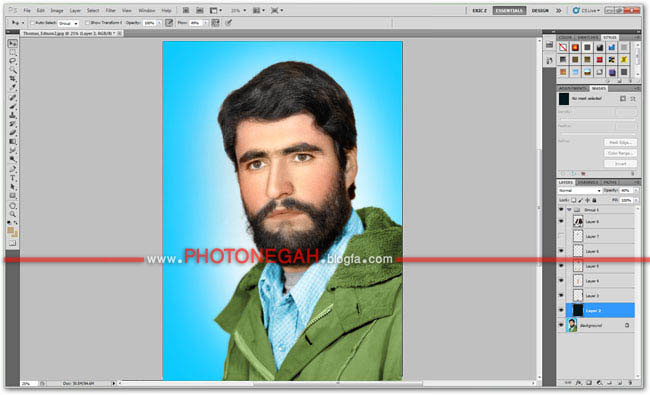650x395 pixels.
Task: Select the Zoom tool in toolbox
Action: click(x=13, y=214)
